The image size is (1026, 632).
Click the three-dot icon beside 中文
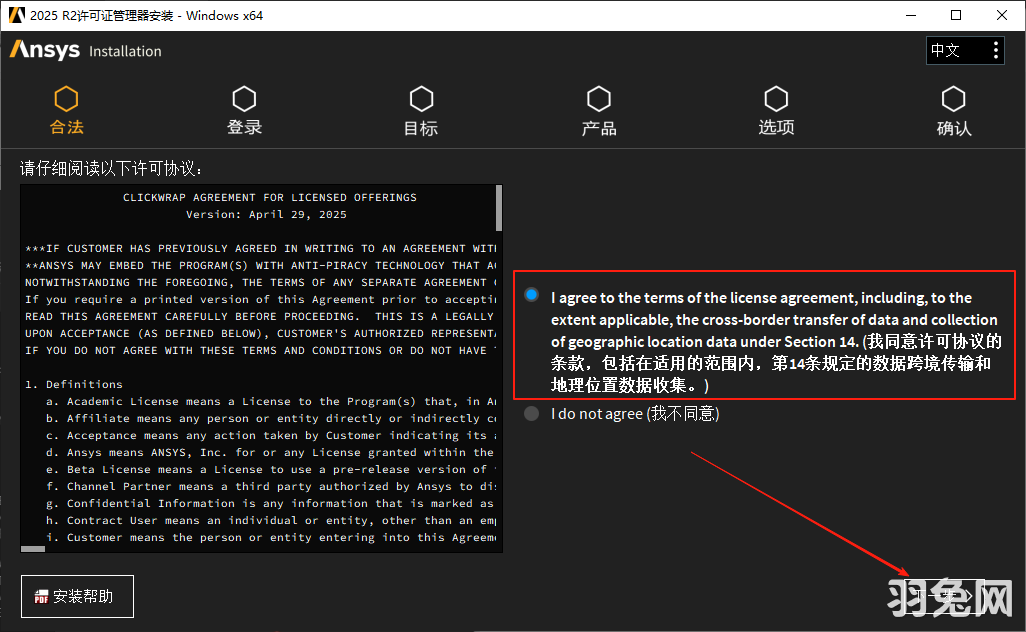pyautogui.click(x=995, y=50)
